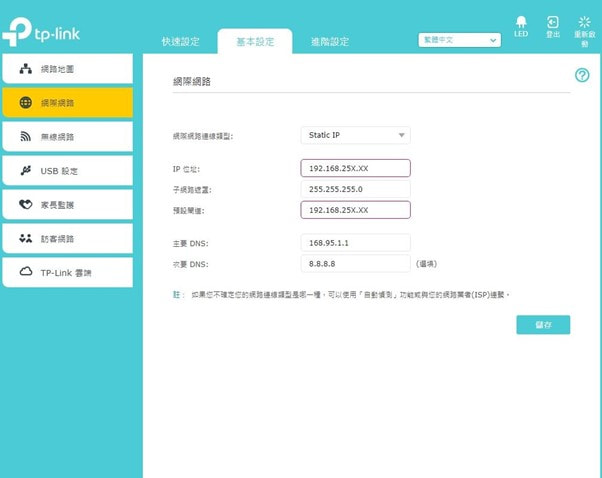
Task: Click the primary DNS field 168.95.1.1
Action: click(x=356, y=243)
